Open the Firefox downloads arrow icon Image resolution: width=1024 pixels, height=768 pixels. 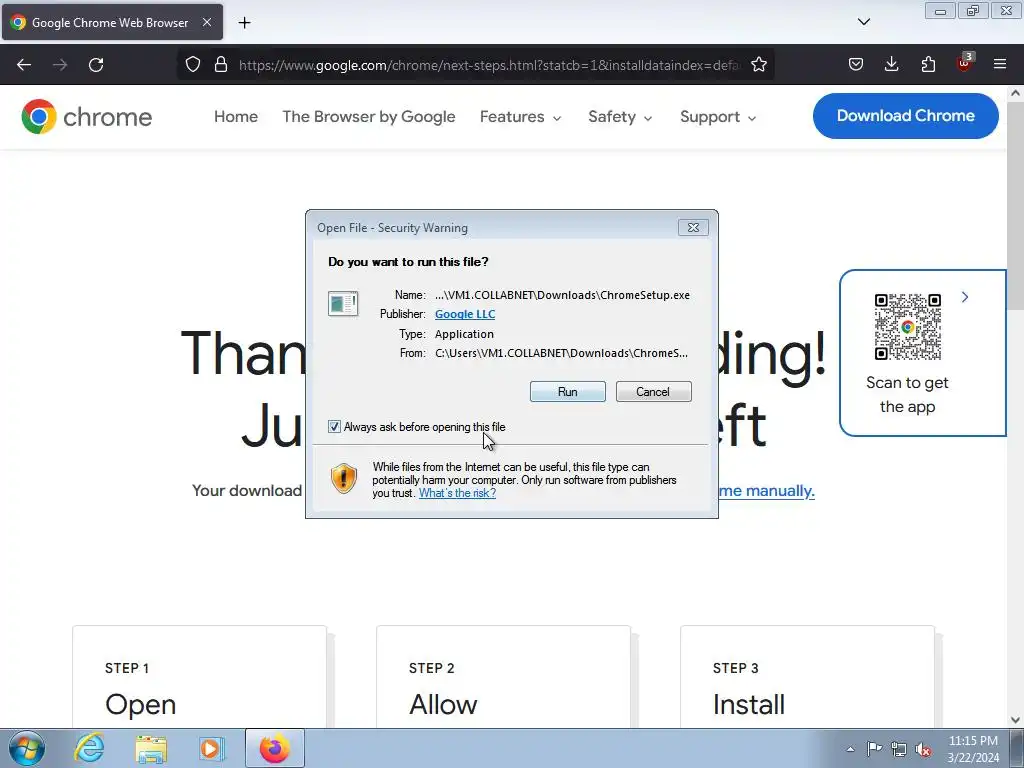(x=891, y=64)
